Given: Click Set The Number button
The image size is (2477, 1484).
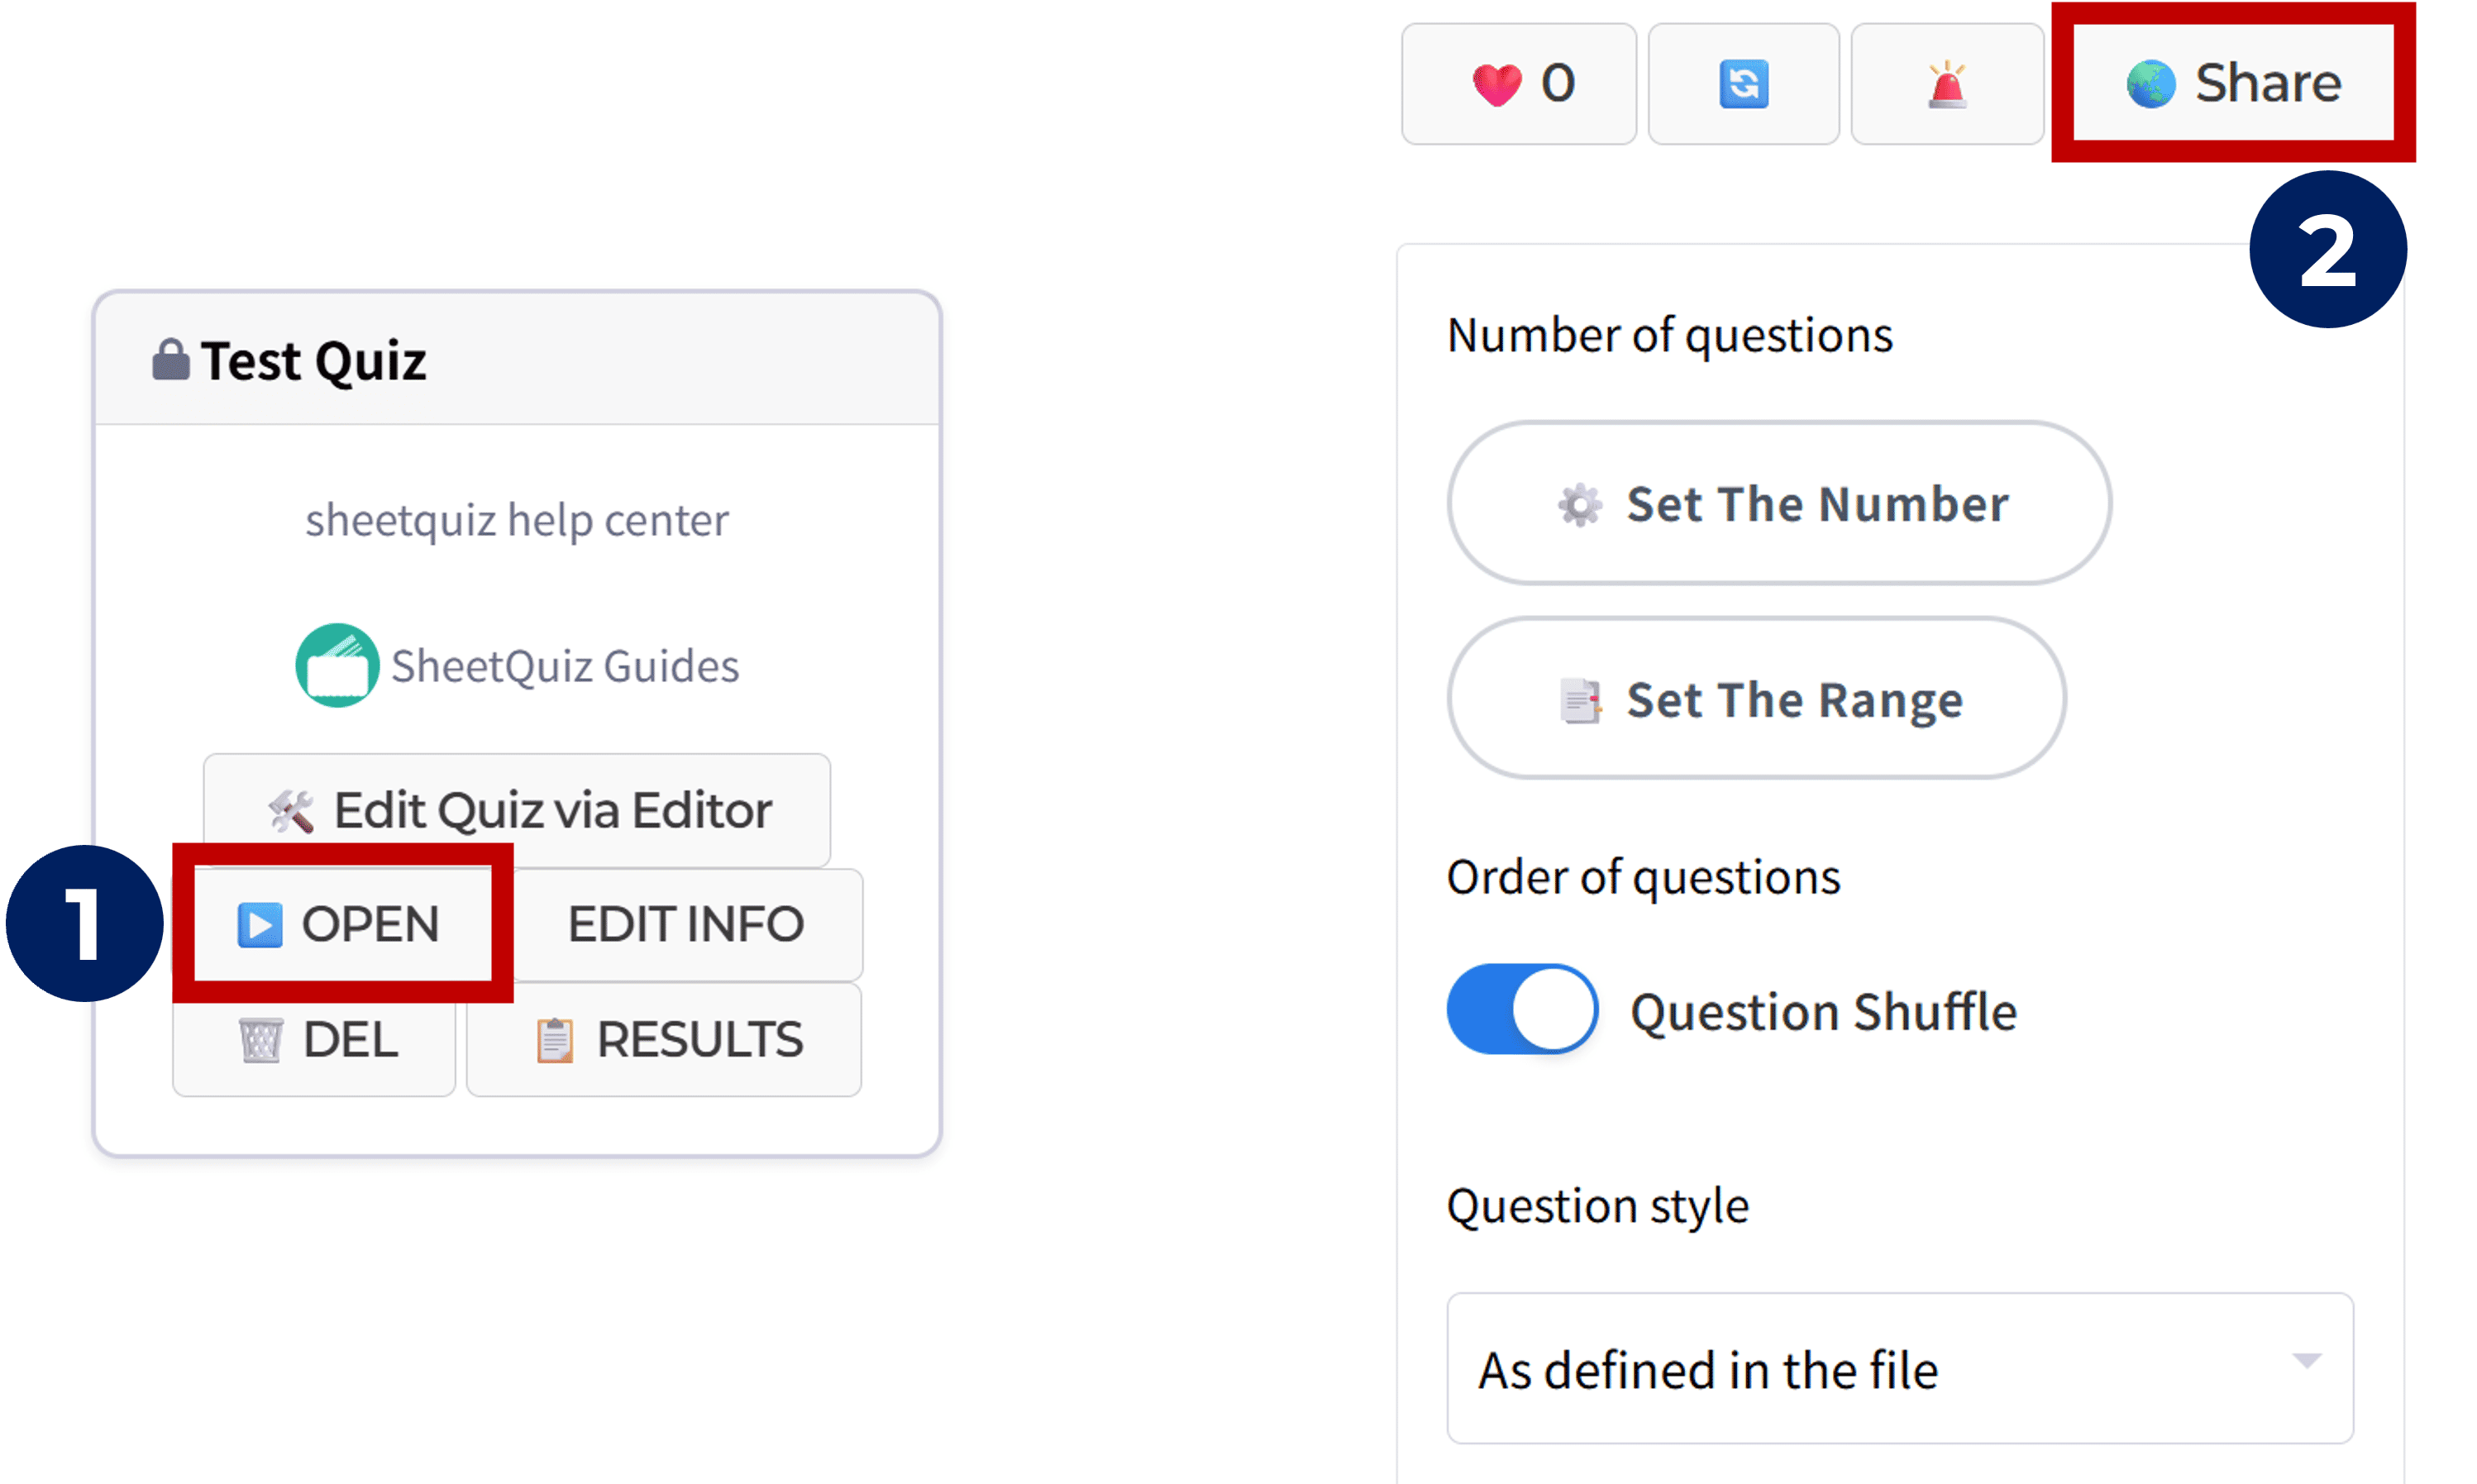Looking at the screenshot, I should pyautogui.click(x=1778, y=503).
